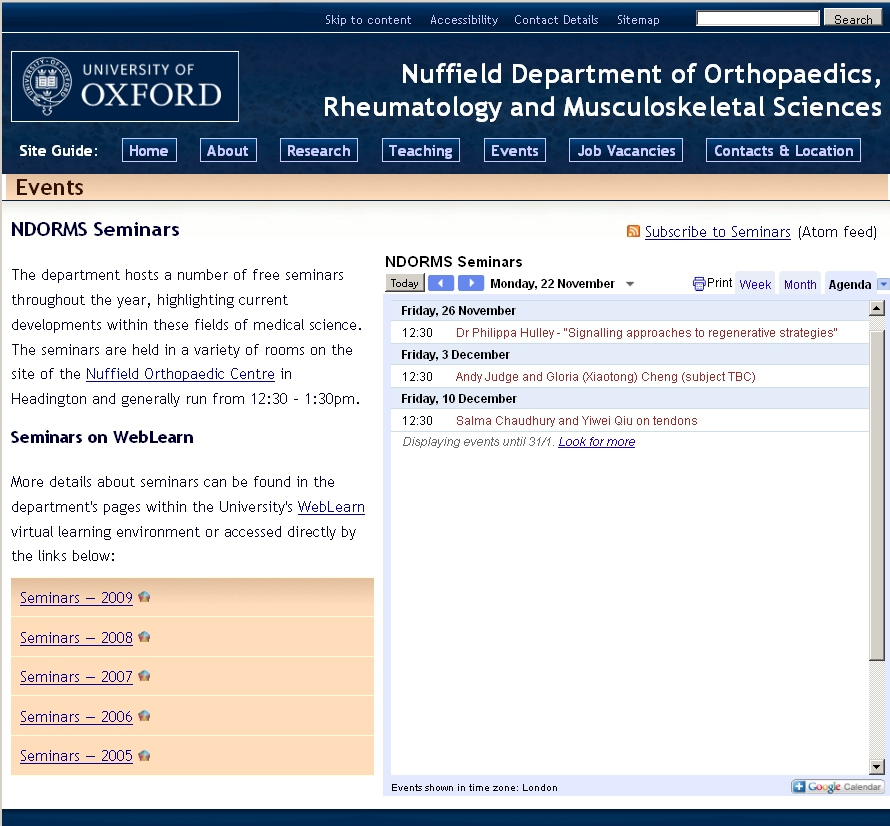Follow the Look for more link
This screenshot has width=890, height=826.
[596, 442]
